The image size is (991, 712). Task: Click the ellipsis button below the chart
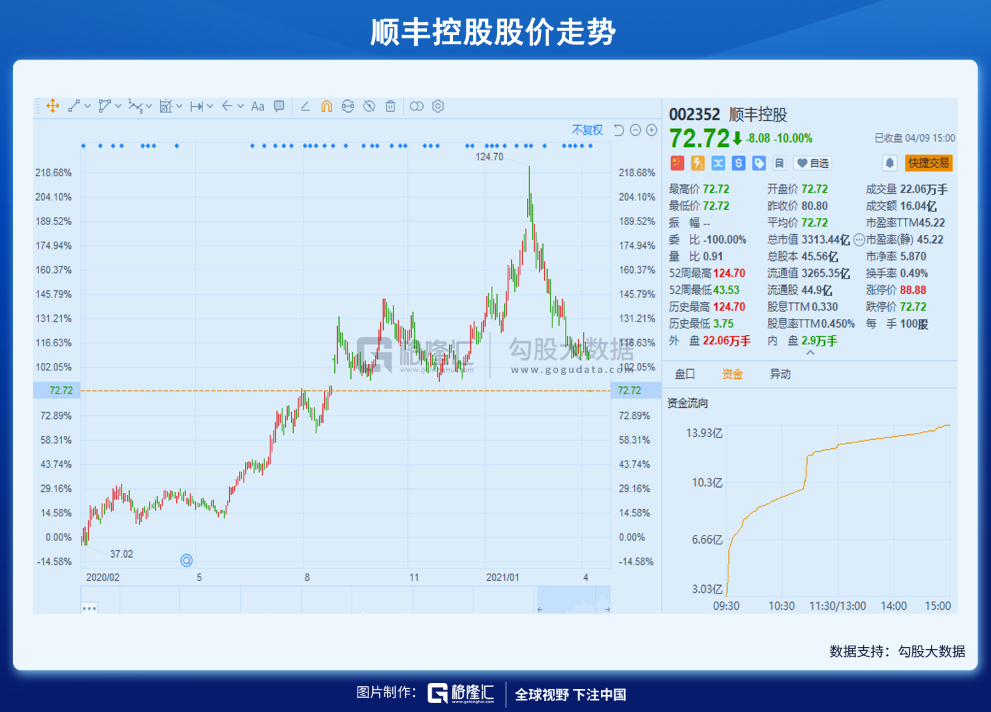click(89, 608)
